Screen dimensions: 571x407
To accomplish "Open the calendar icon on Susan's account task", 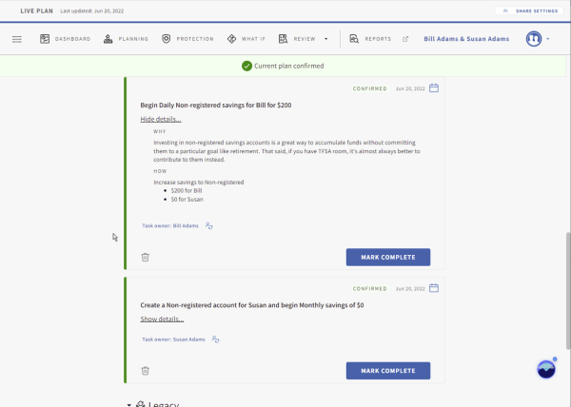I will (x=434, y=288).
